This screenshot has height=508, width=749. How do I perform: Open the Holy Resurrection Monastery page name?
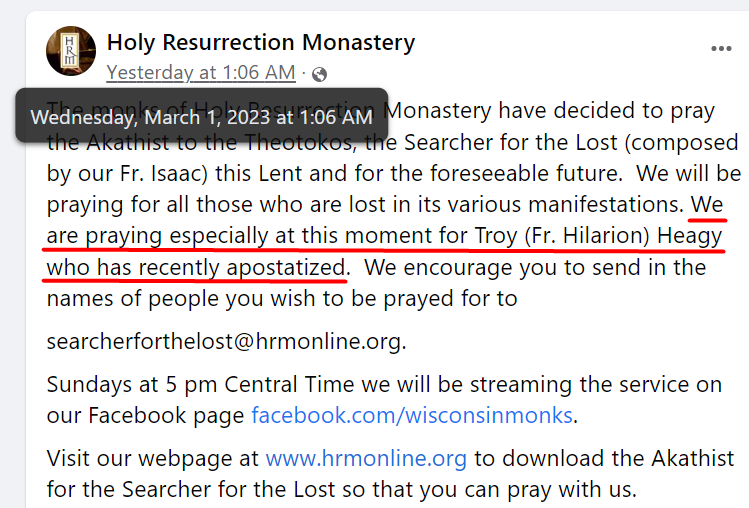coord(261,42)
